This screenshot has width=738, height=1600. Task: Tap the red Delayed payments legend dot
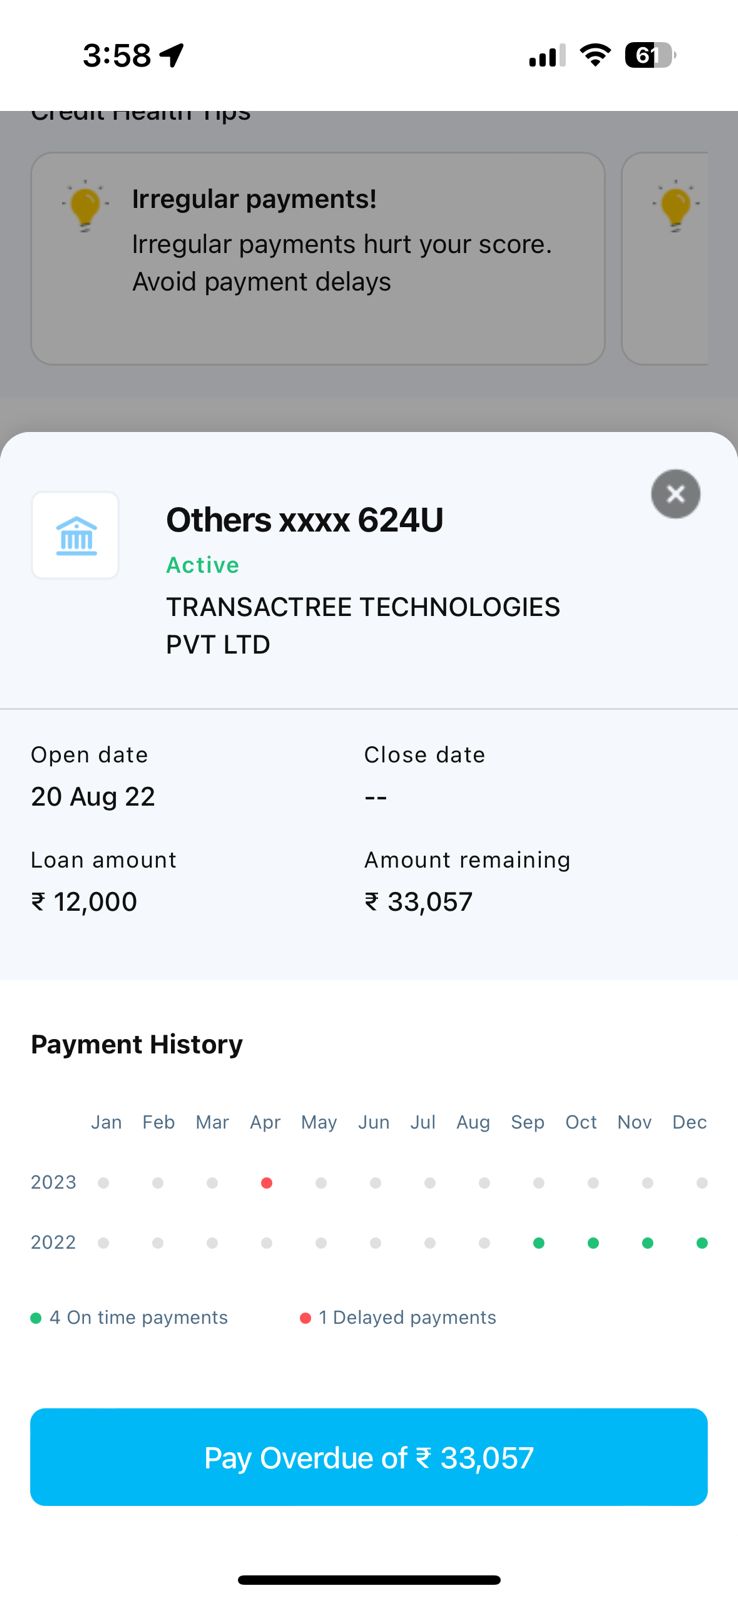click(x=305, y=1318)
